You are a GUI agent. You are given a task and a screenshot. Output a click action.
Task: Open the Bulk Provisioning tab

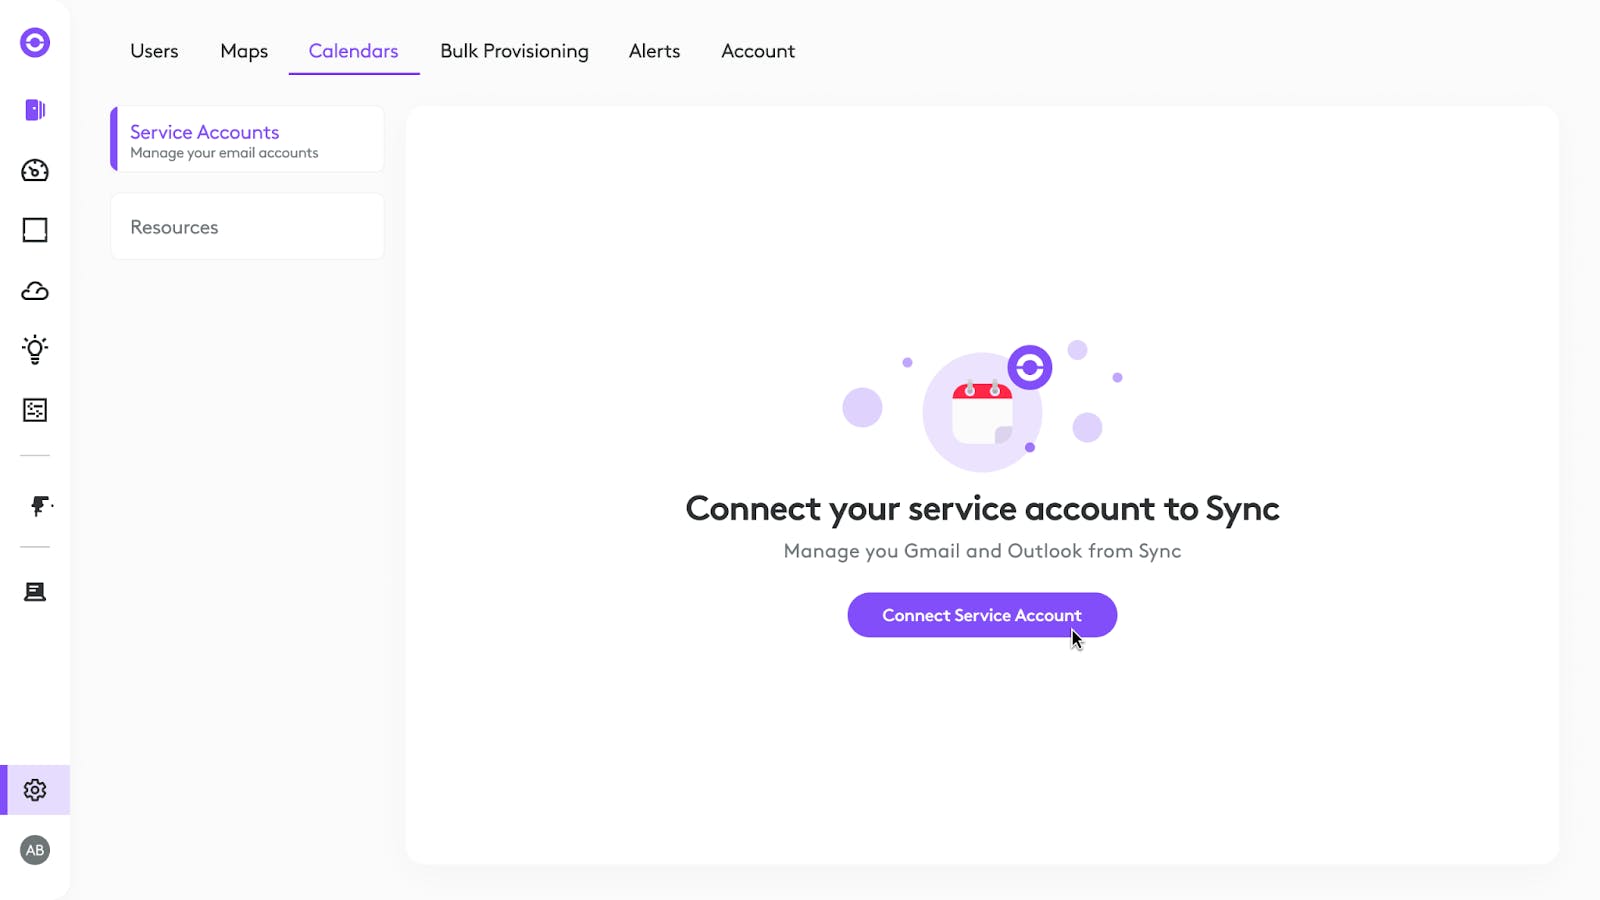514,51
